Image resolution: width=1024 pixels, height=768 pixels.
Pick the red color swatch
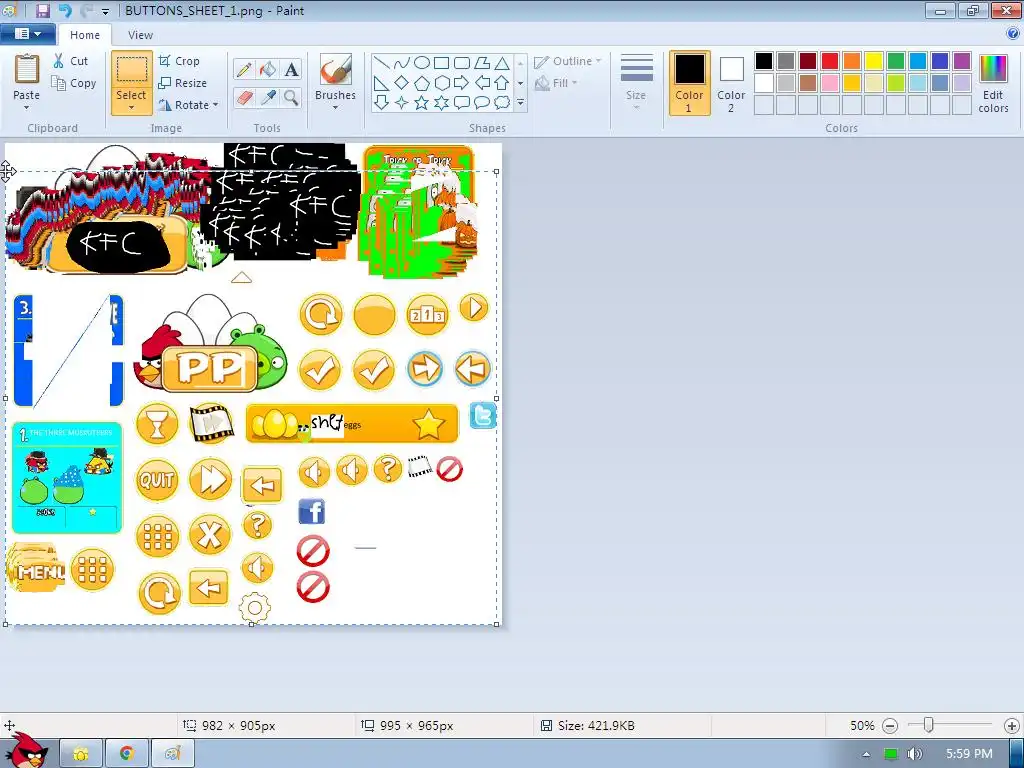pos(830,61)
